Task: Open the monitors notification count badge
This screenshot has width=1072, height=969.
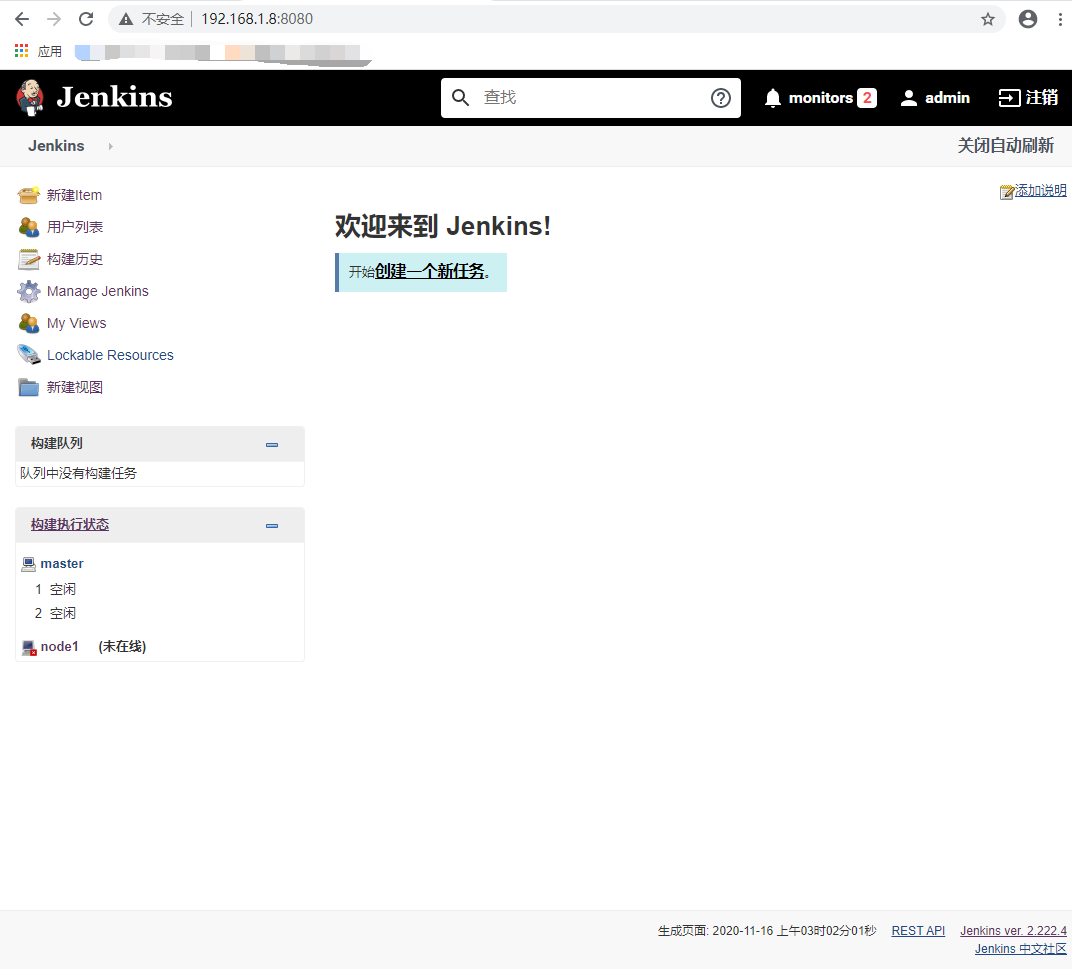Action: tap(867, 98)
